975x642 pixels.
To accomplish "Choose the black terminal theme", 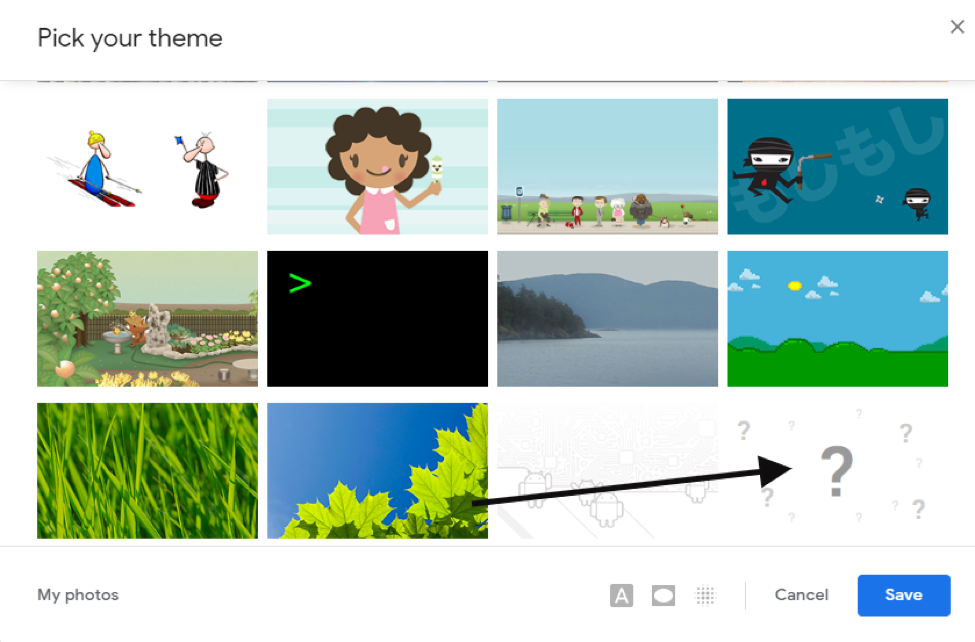I will point(377,319).
